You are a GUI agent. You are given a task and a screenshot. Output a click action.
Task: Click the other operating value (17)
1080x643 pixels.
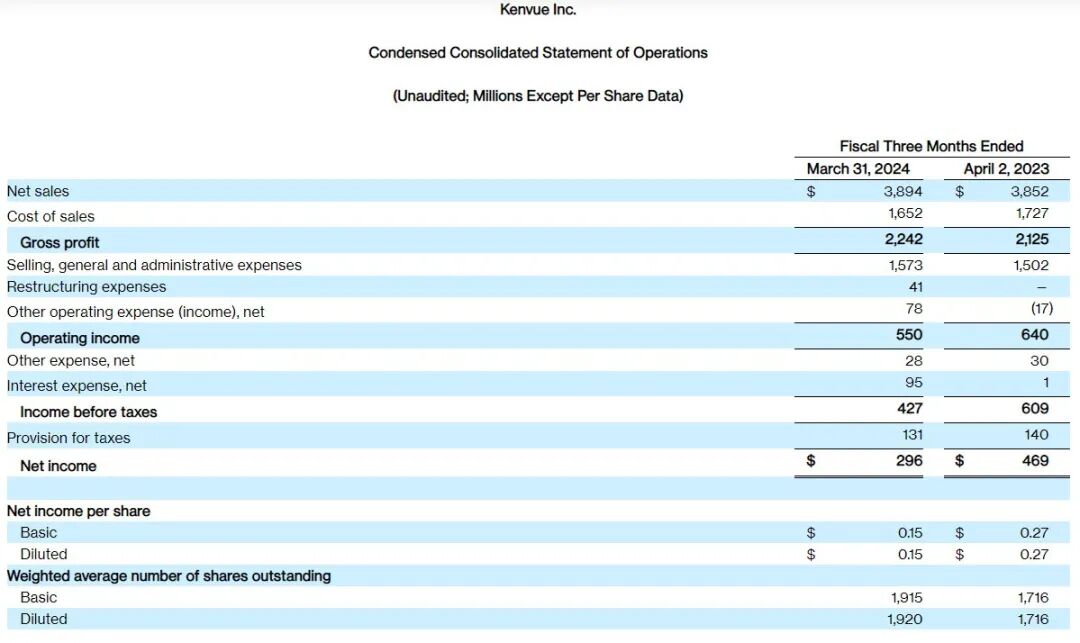pyautogui.click(x=1041, y=308)
